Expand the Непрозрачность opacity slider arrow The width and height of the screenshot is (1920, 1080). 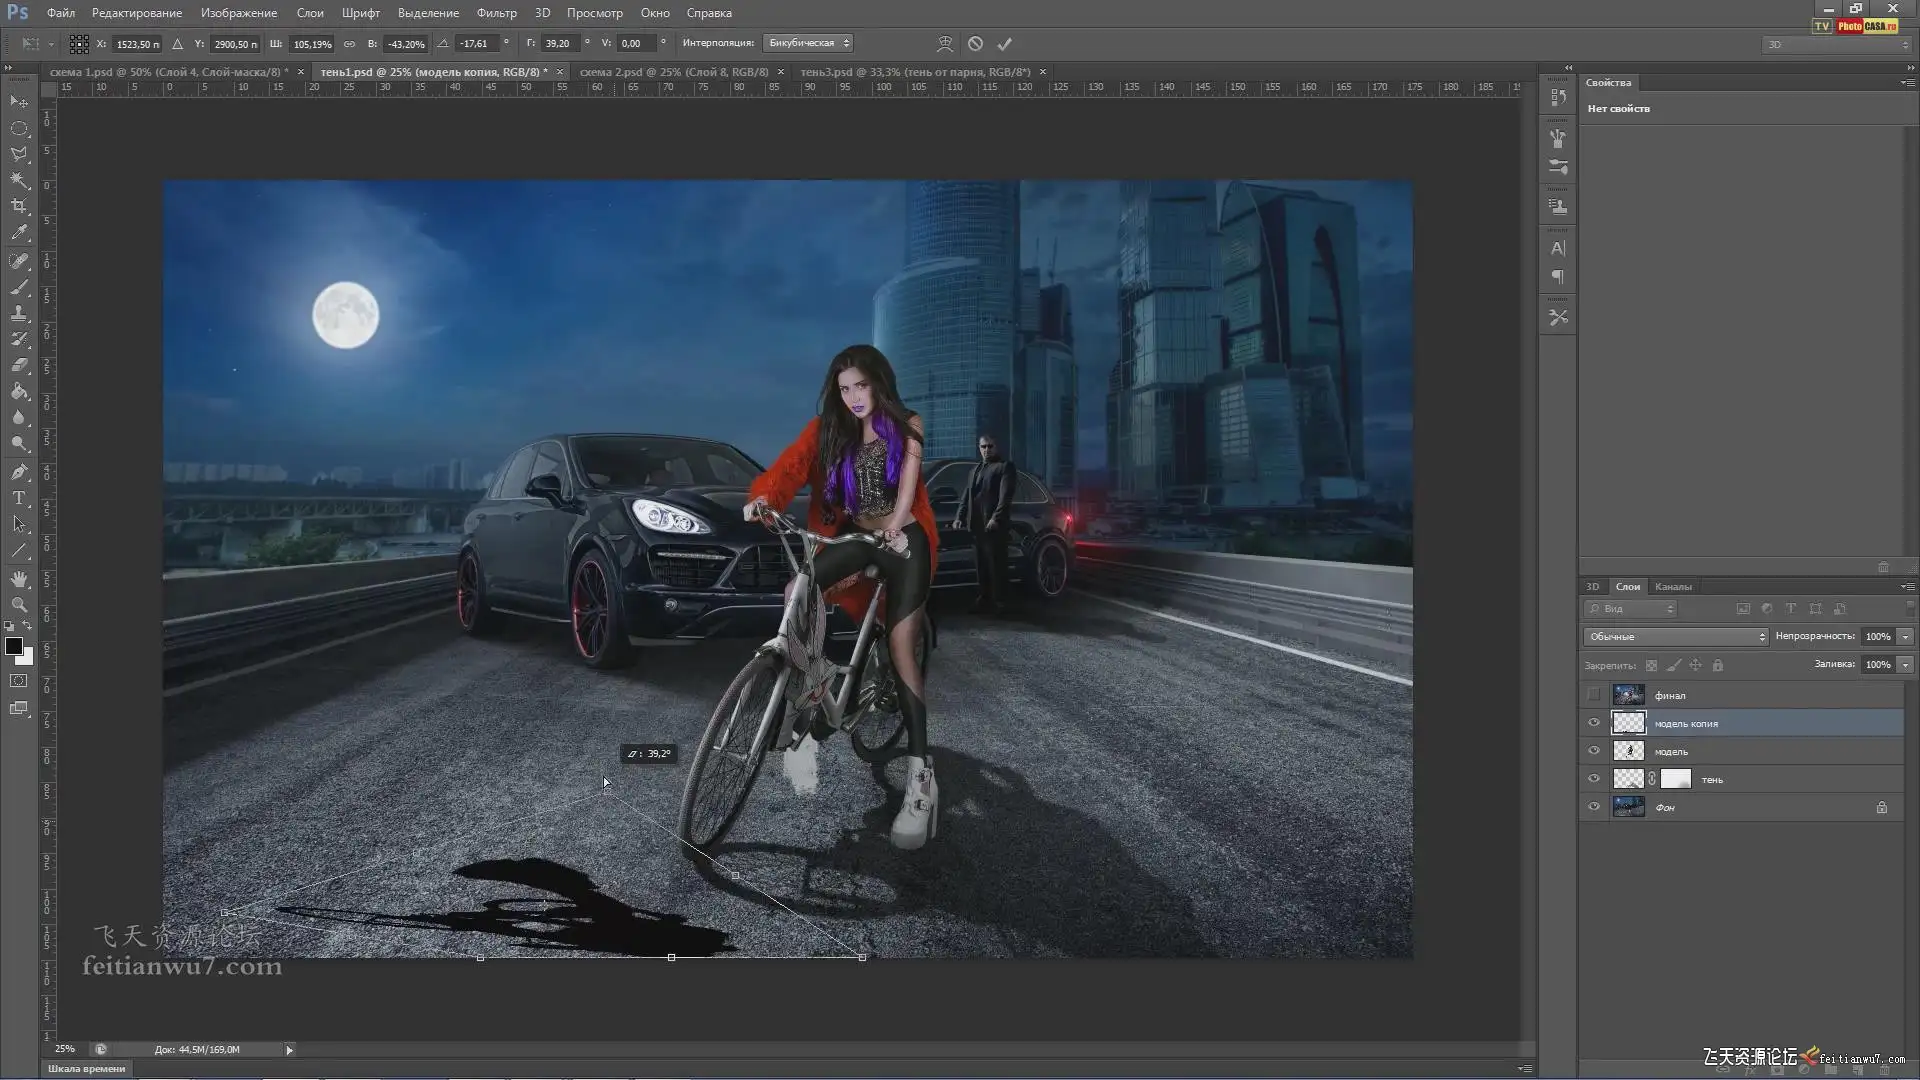(1905, 637)
